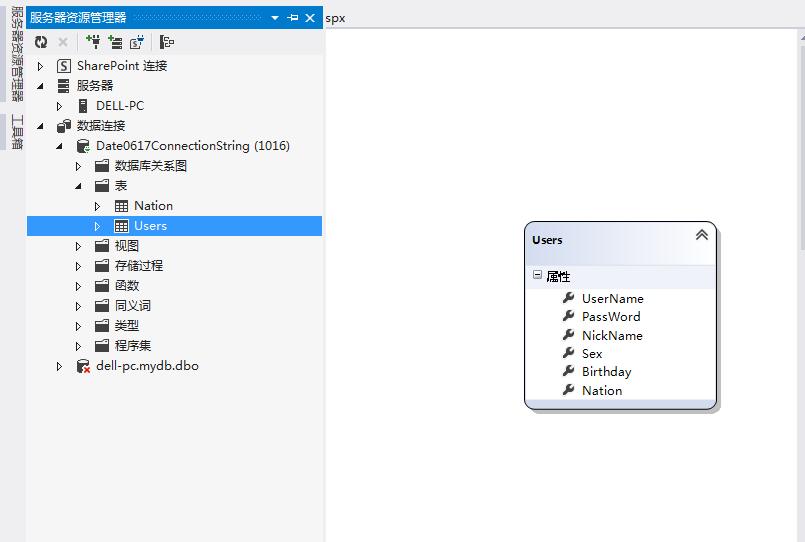Click the 视图 folder icon

tap(102, 246)
